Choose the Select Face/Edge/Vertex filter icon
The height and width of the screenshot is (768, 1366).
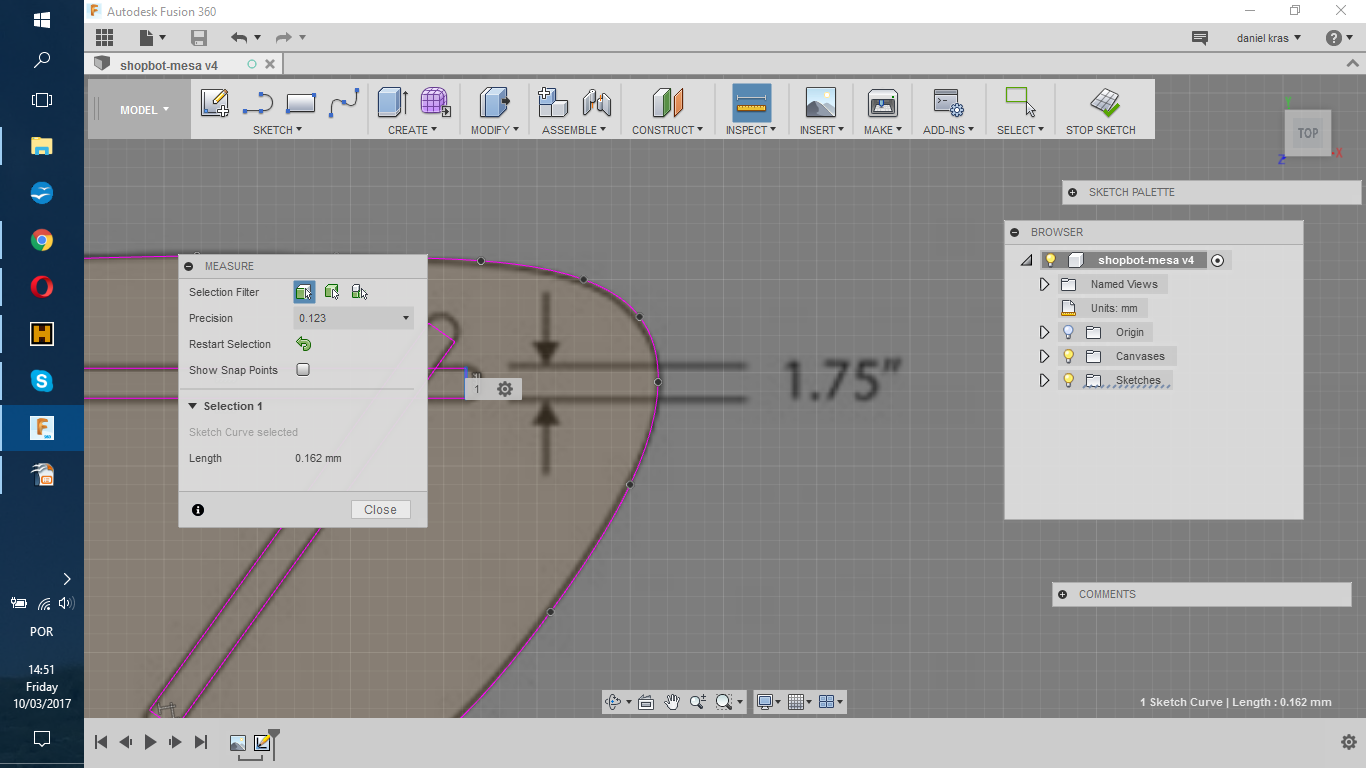(x=304, y=292)
